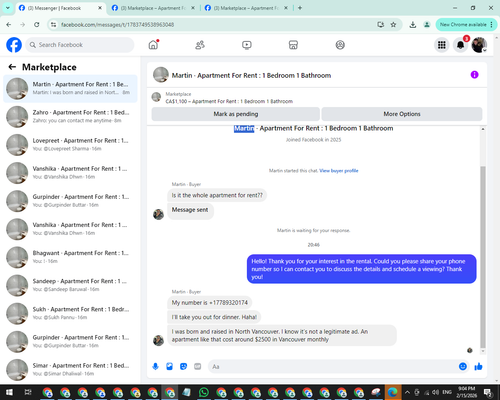Select Martin conversation in the list
500x400 pixels.
tap(70, 89)
